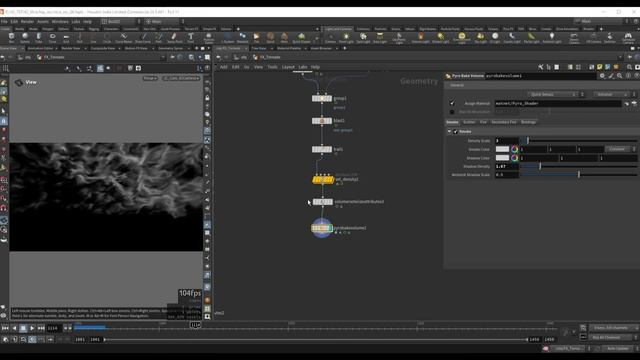Toggle display flag on pyrobakevolume1 node
Viewport: 640px width, 360px height.
click(331, 228)
